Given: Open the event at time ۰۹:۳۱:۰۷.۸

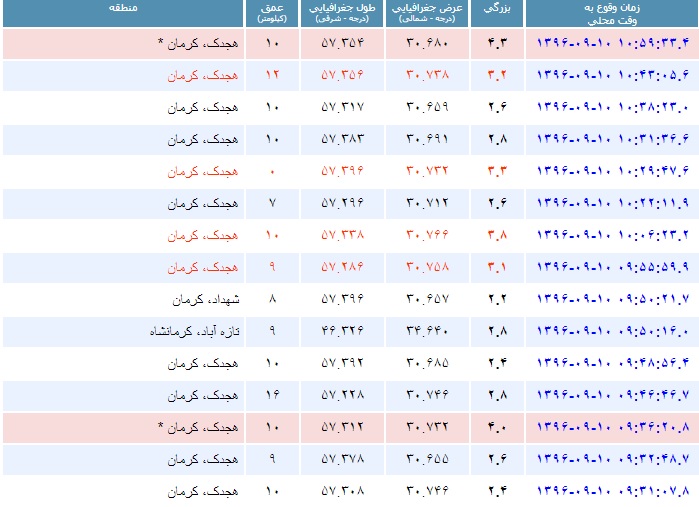Looking at the screenshot, I should coord(613,491).
